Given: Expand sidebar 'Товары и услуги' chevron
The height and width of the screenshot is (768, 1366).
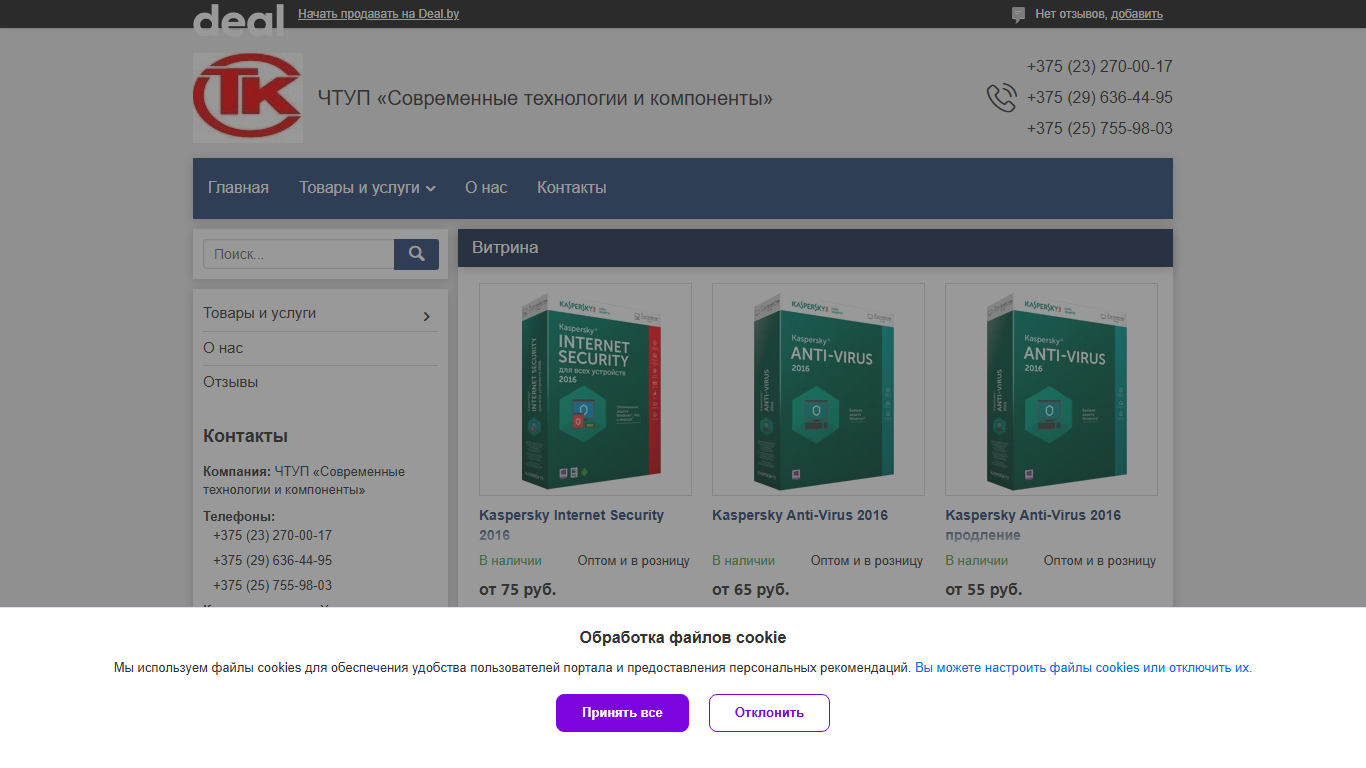Looking at the screenshot, I should [427, 316].
